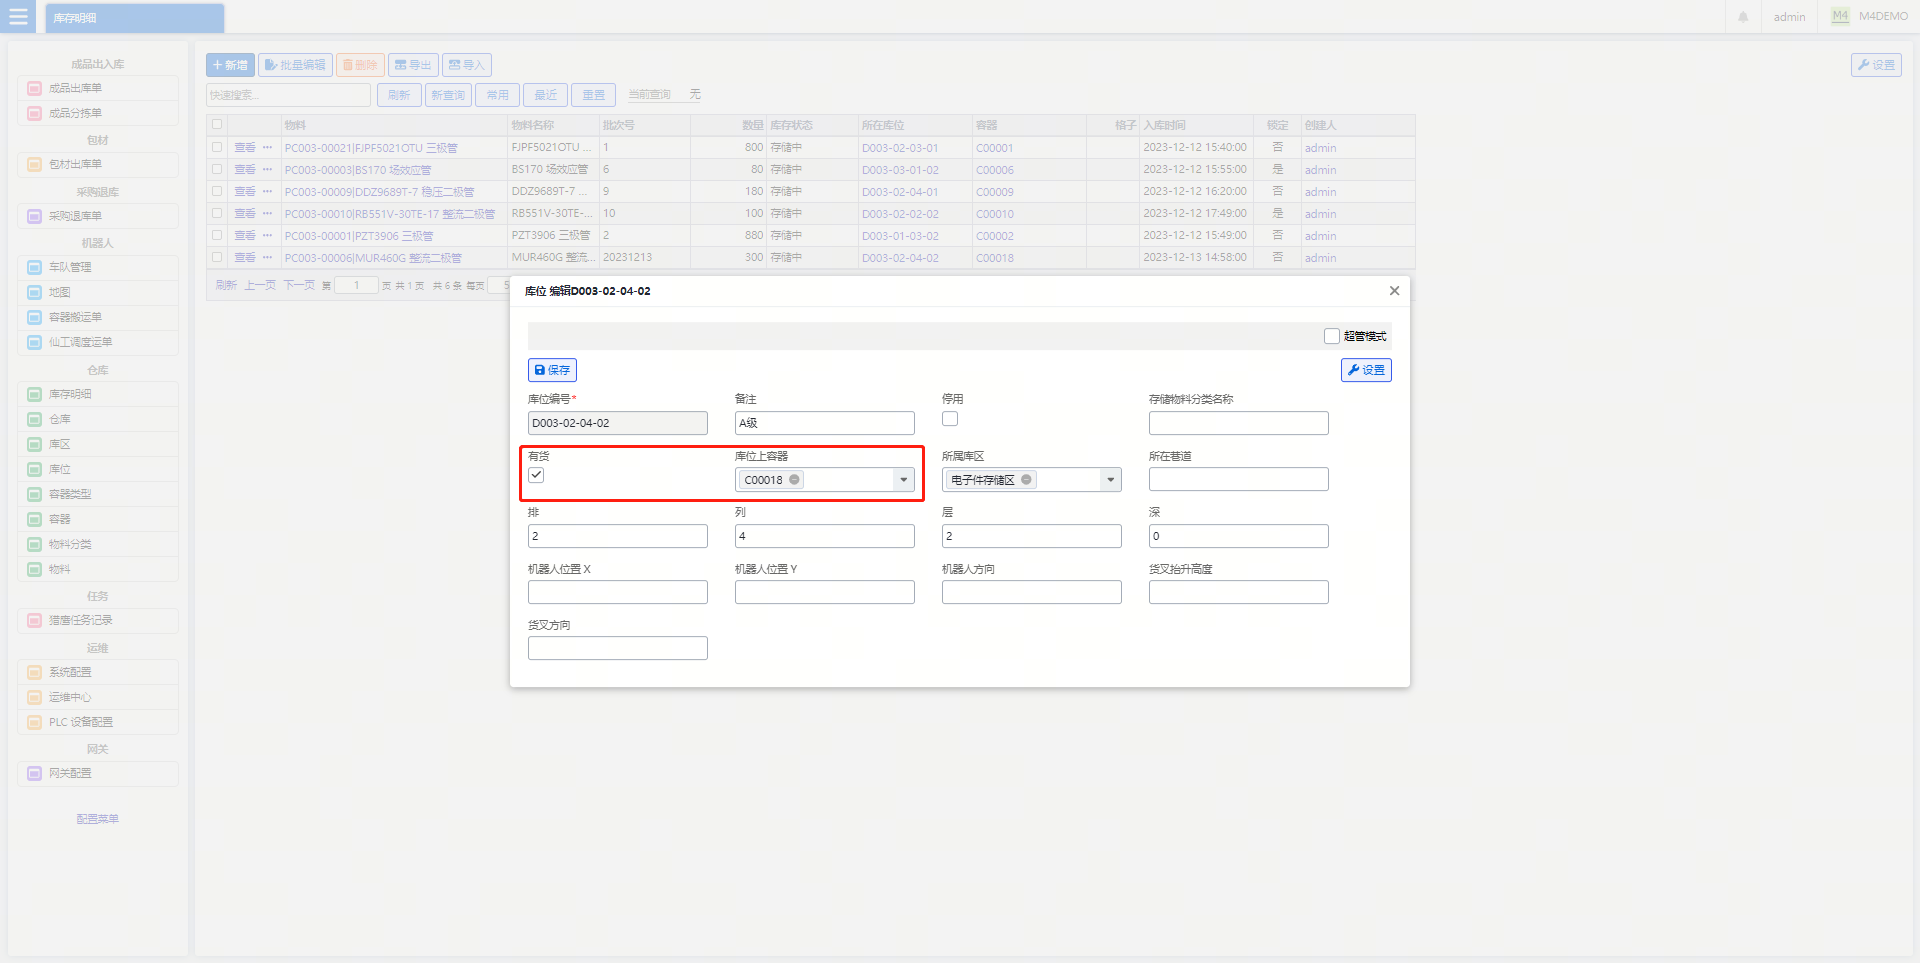The width and height of the screenshot is (1920, 963).
Task: Open 库区 sidebar icon
Action: pos(35,445)
